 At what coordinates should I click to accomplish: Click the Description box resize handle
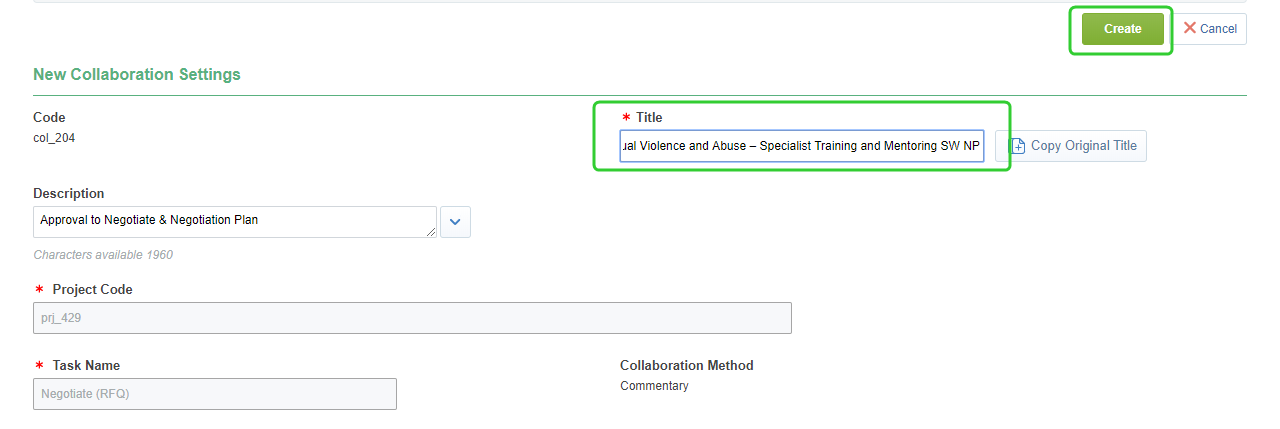click(432, 233)
